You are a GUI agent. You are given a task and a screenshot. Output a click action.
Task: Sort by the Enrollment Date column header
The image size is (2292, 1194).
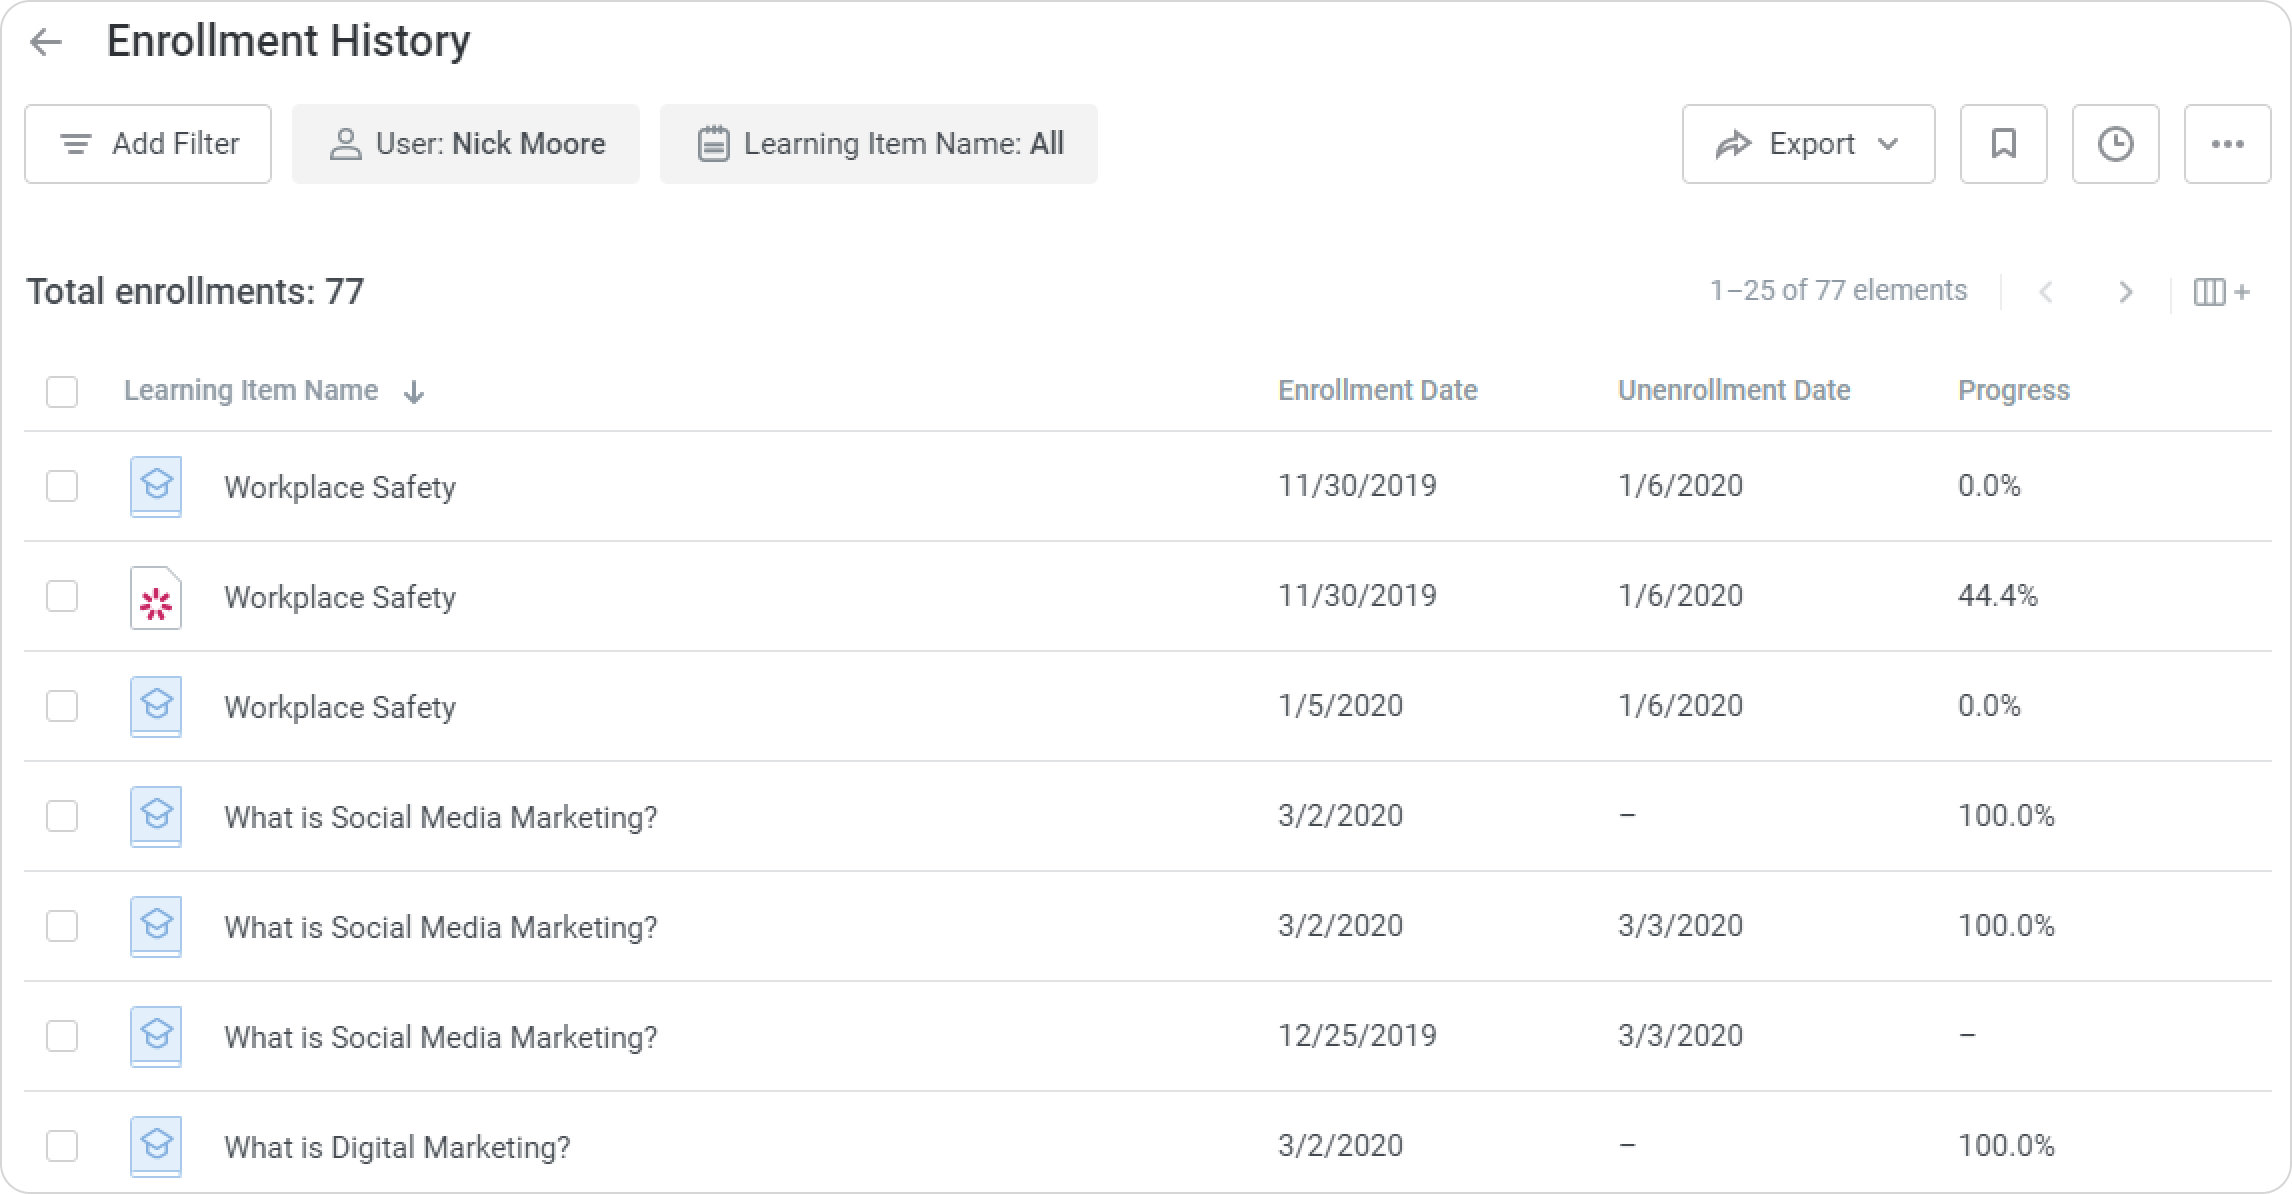(x=1377, y=391)
